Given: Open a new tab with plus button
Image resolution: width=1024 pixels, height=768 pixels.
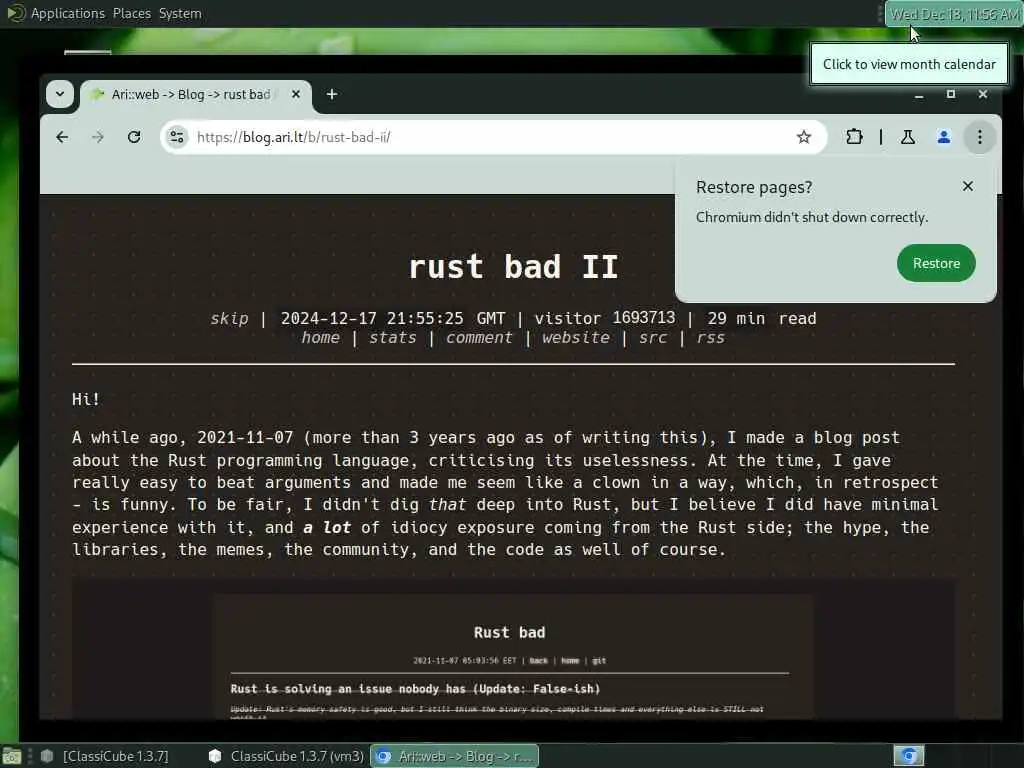Looking at the screenshot, I should [x=332, y=95].
